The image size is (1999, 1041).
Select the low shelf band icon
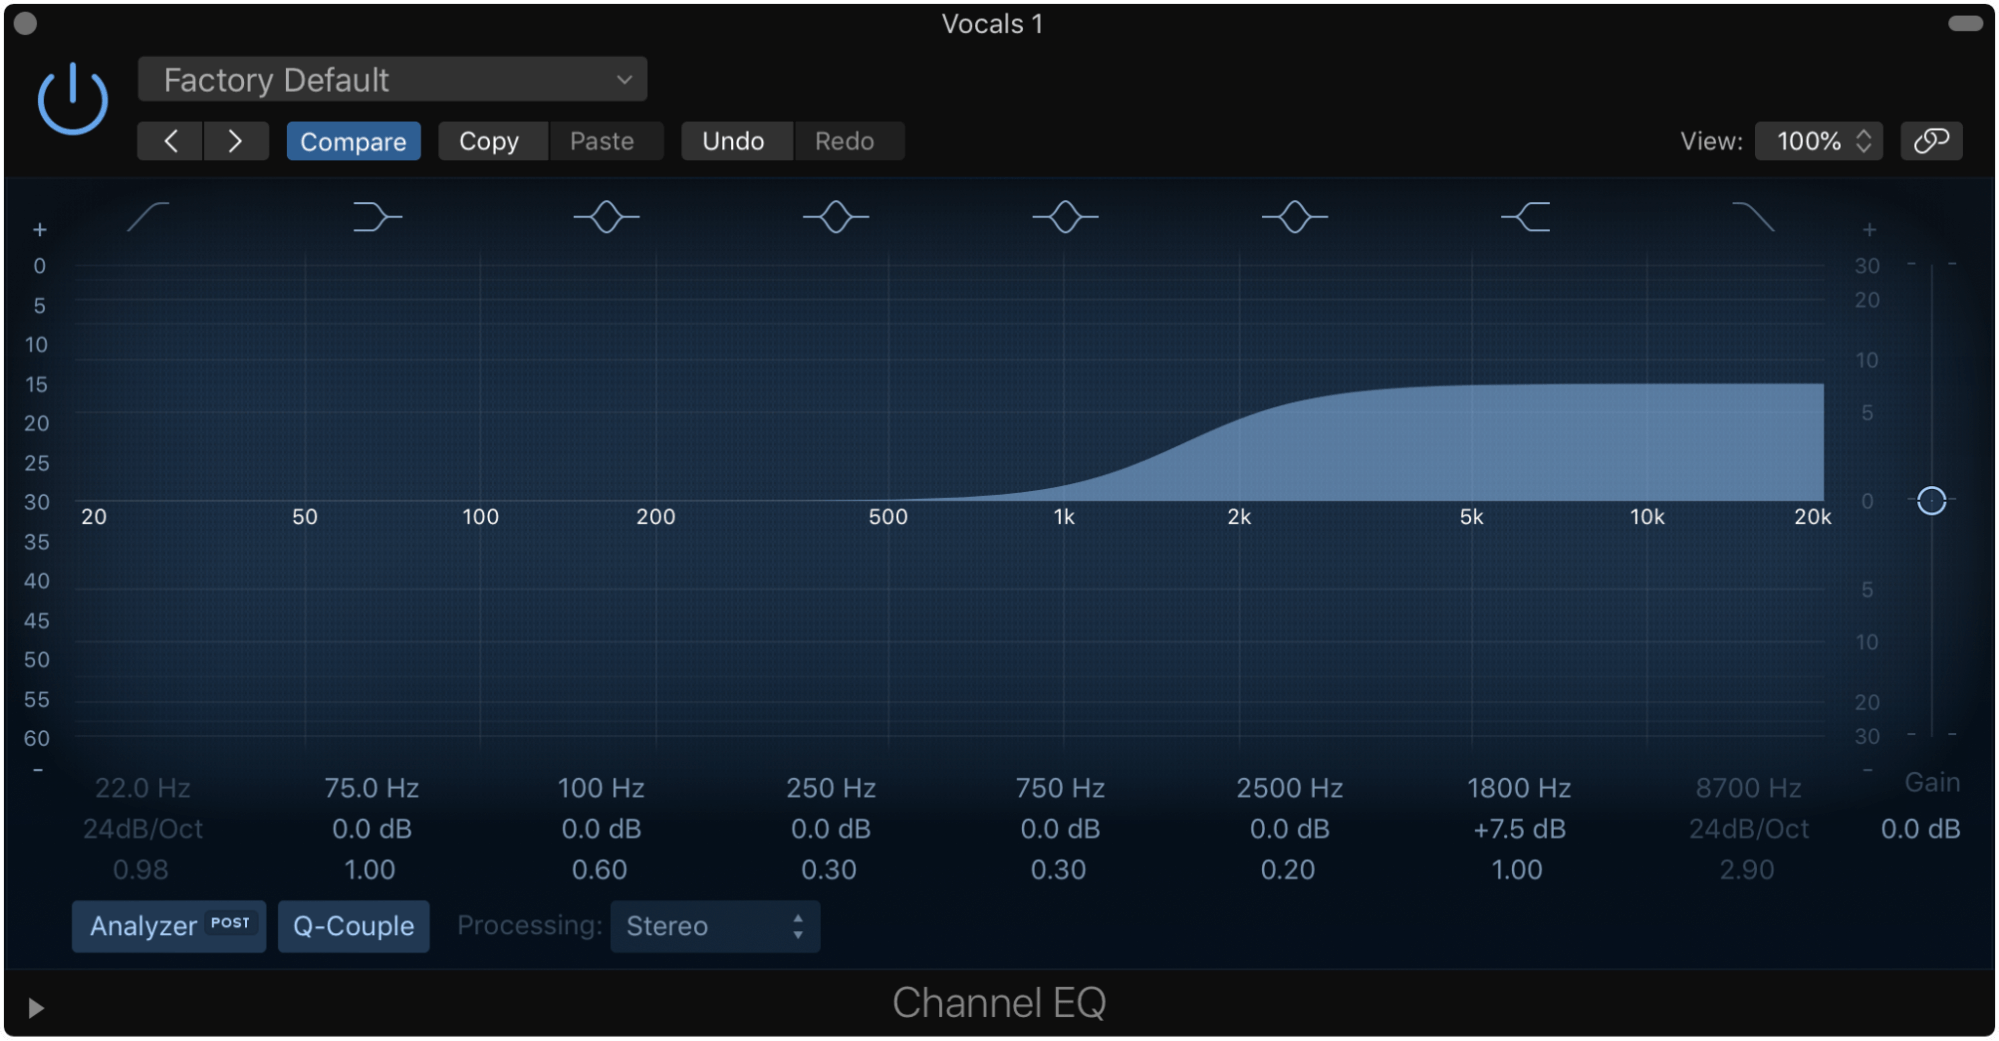(x=377, y=217)
